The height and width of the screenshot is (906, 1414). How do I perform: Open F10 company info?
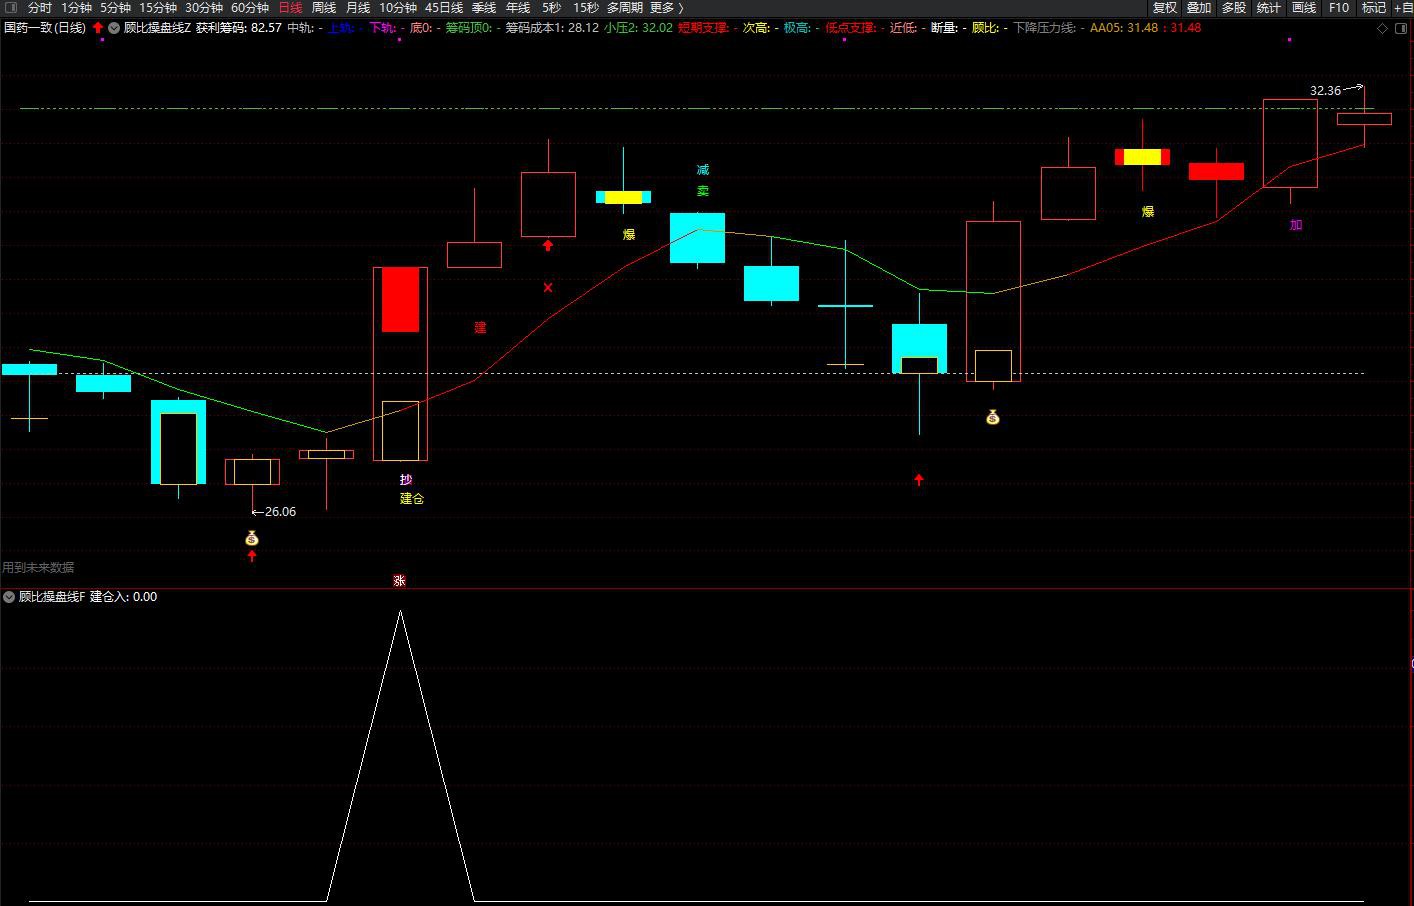(1339, 8)
